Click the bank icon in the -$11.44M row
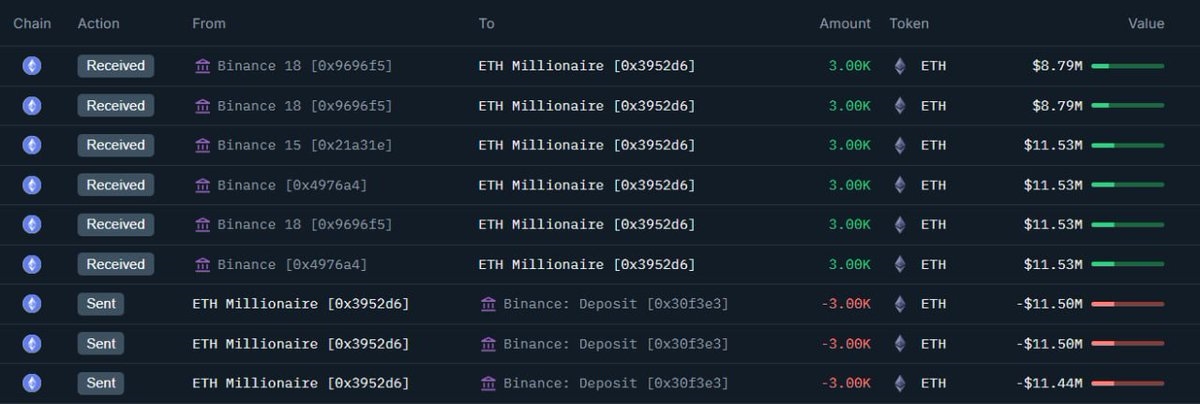 click(x=488, y=383)
